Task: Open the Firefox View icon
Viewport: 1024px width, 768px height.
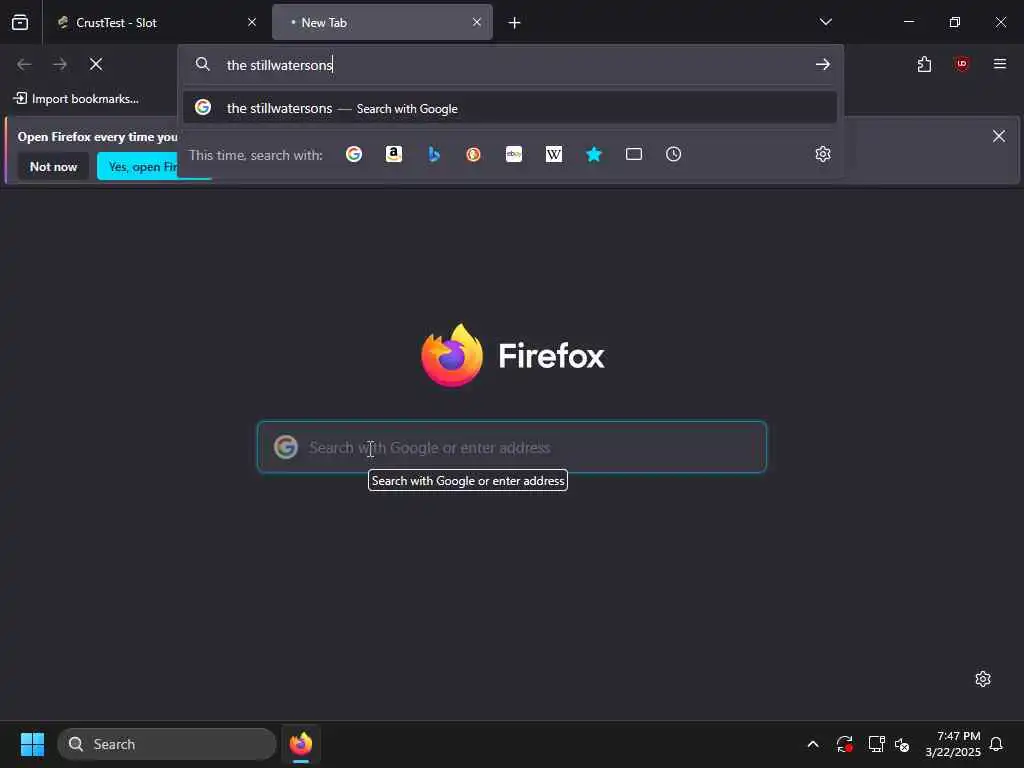Action: pos(20,22)
